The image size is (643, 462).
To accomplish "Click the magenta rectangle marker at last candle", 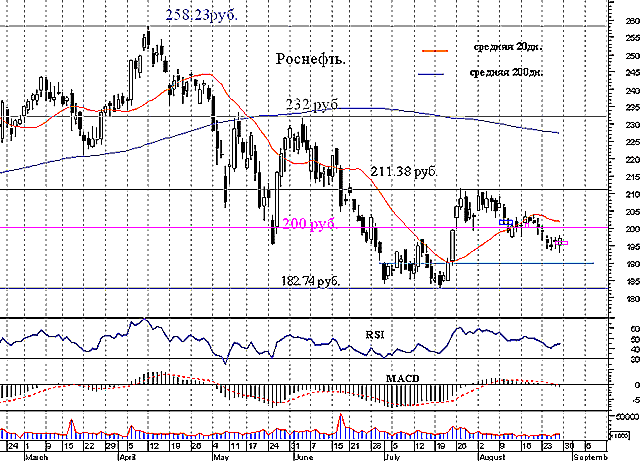I will pos(561,243).
